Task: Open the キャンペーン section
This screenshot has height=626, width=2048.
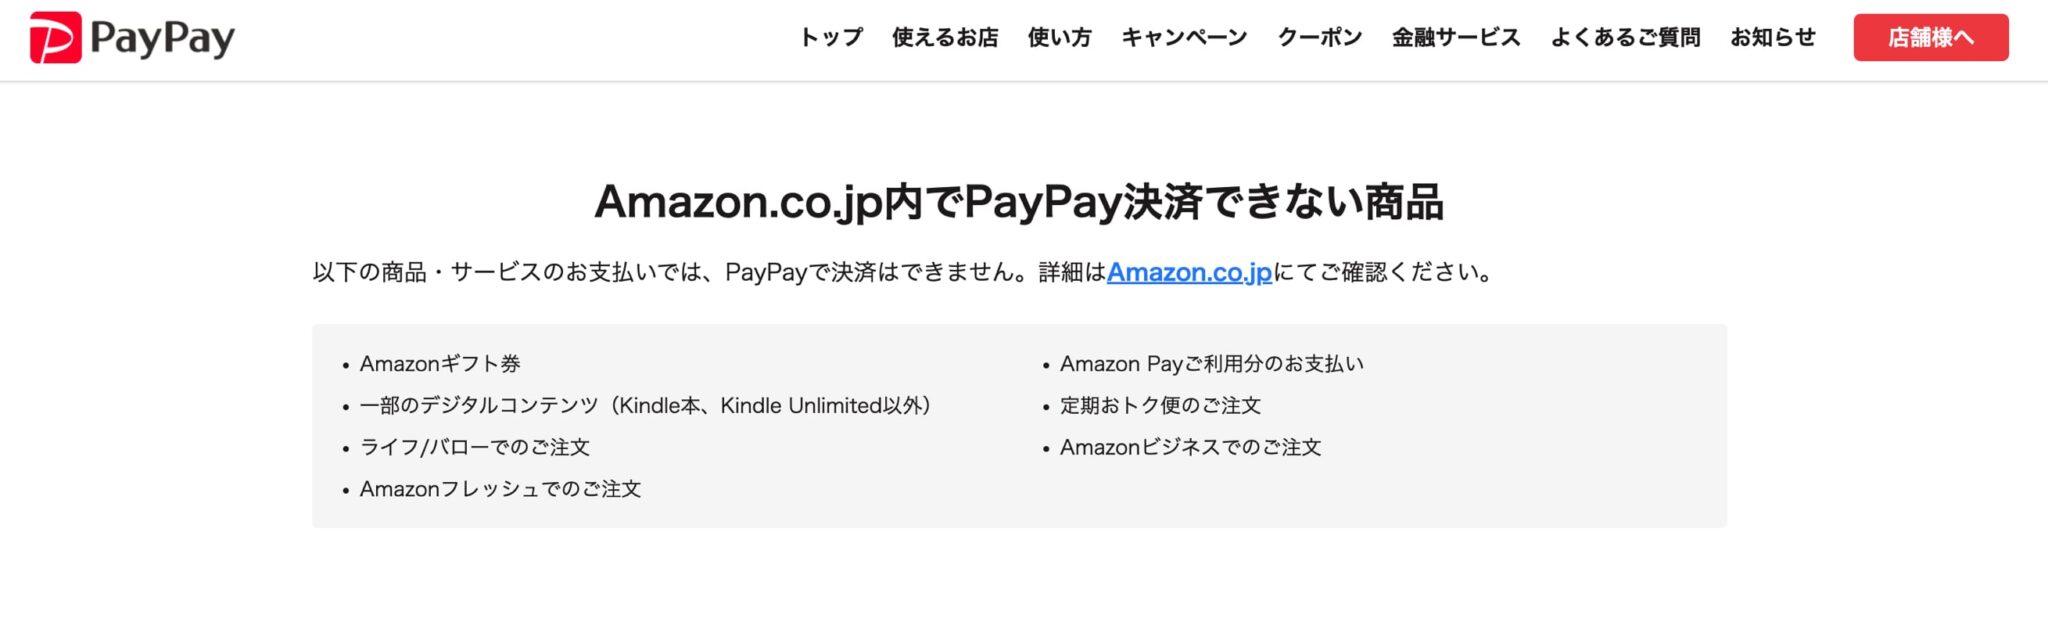Action: (x=1185, y=37)
